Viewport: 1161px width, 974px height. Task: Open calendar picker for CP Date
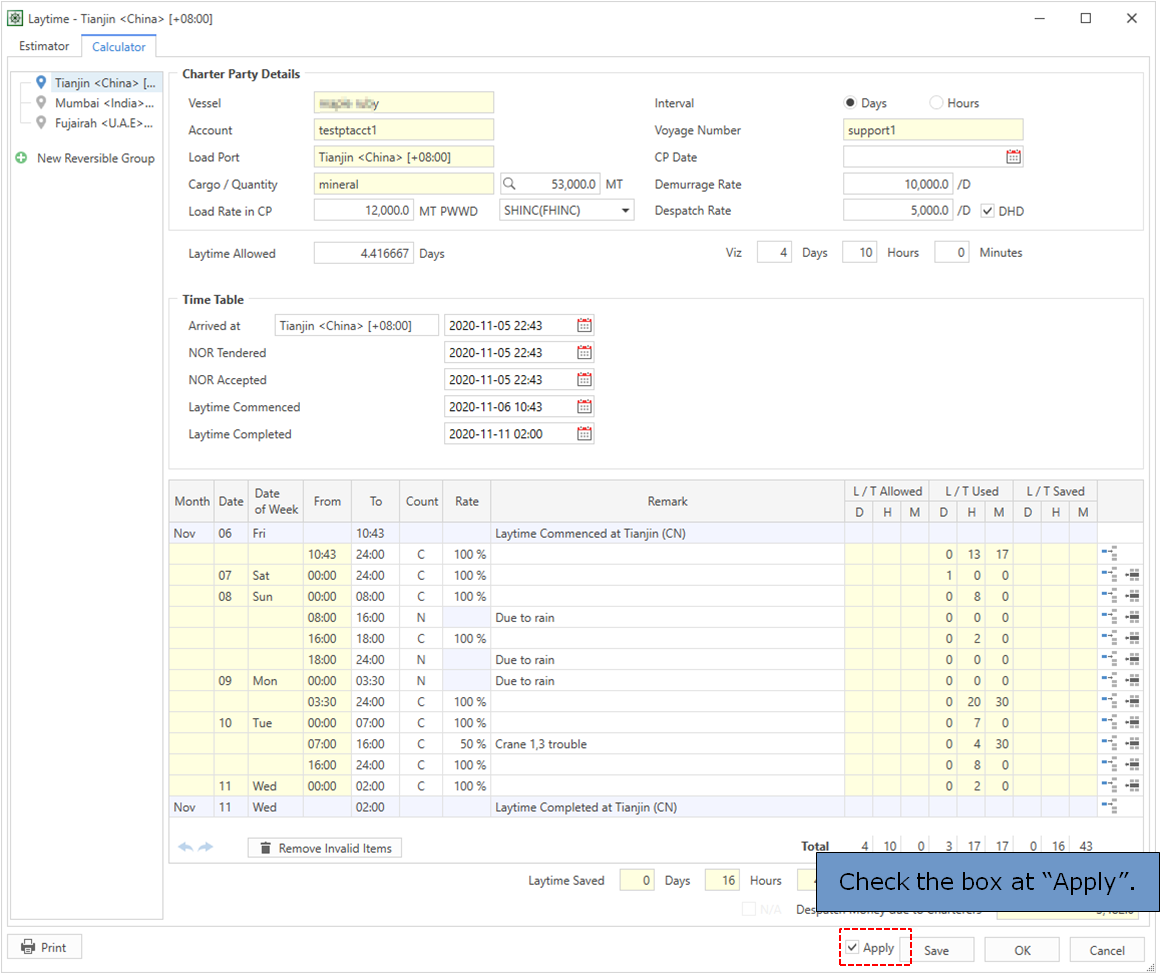click(1013, 157)
